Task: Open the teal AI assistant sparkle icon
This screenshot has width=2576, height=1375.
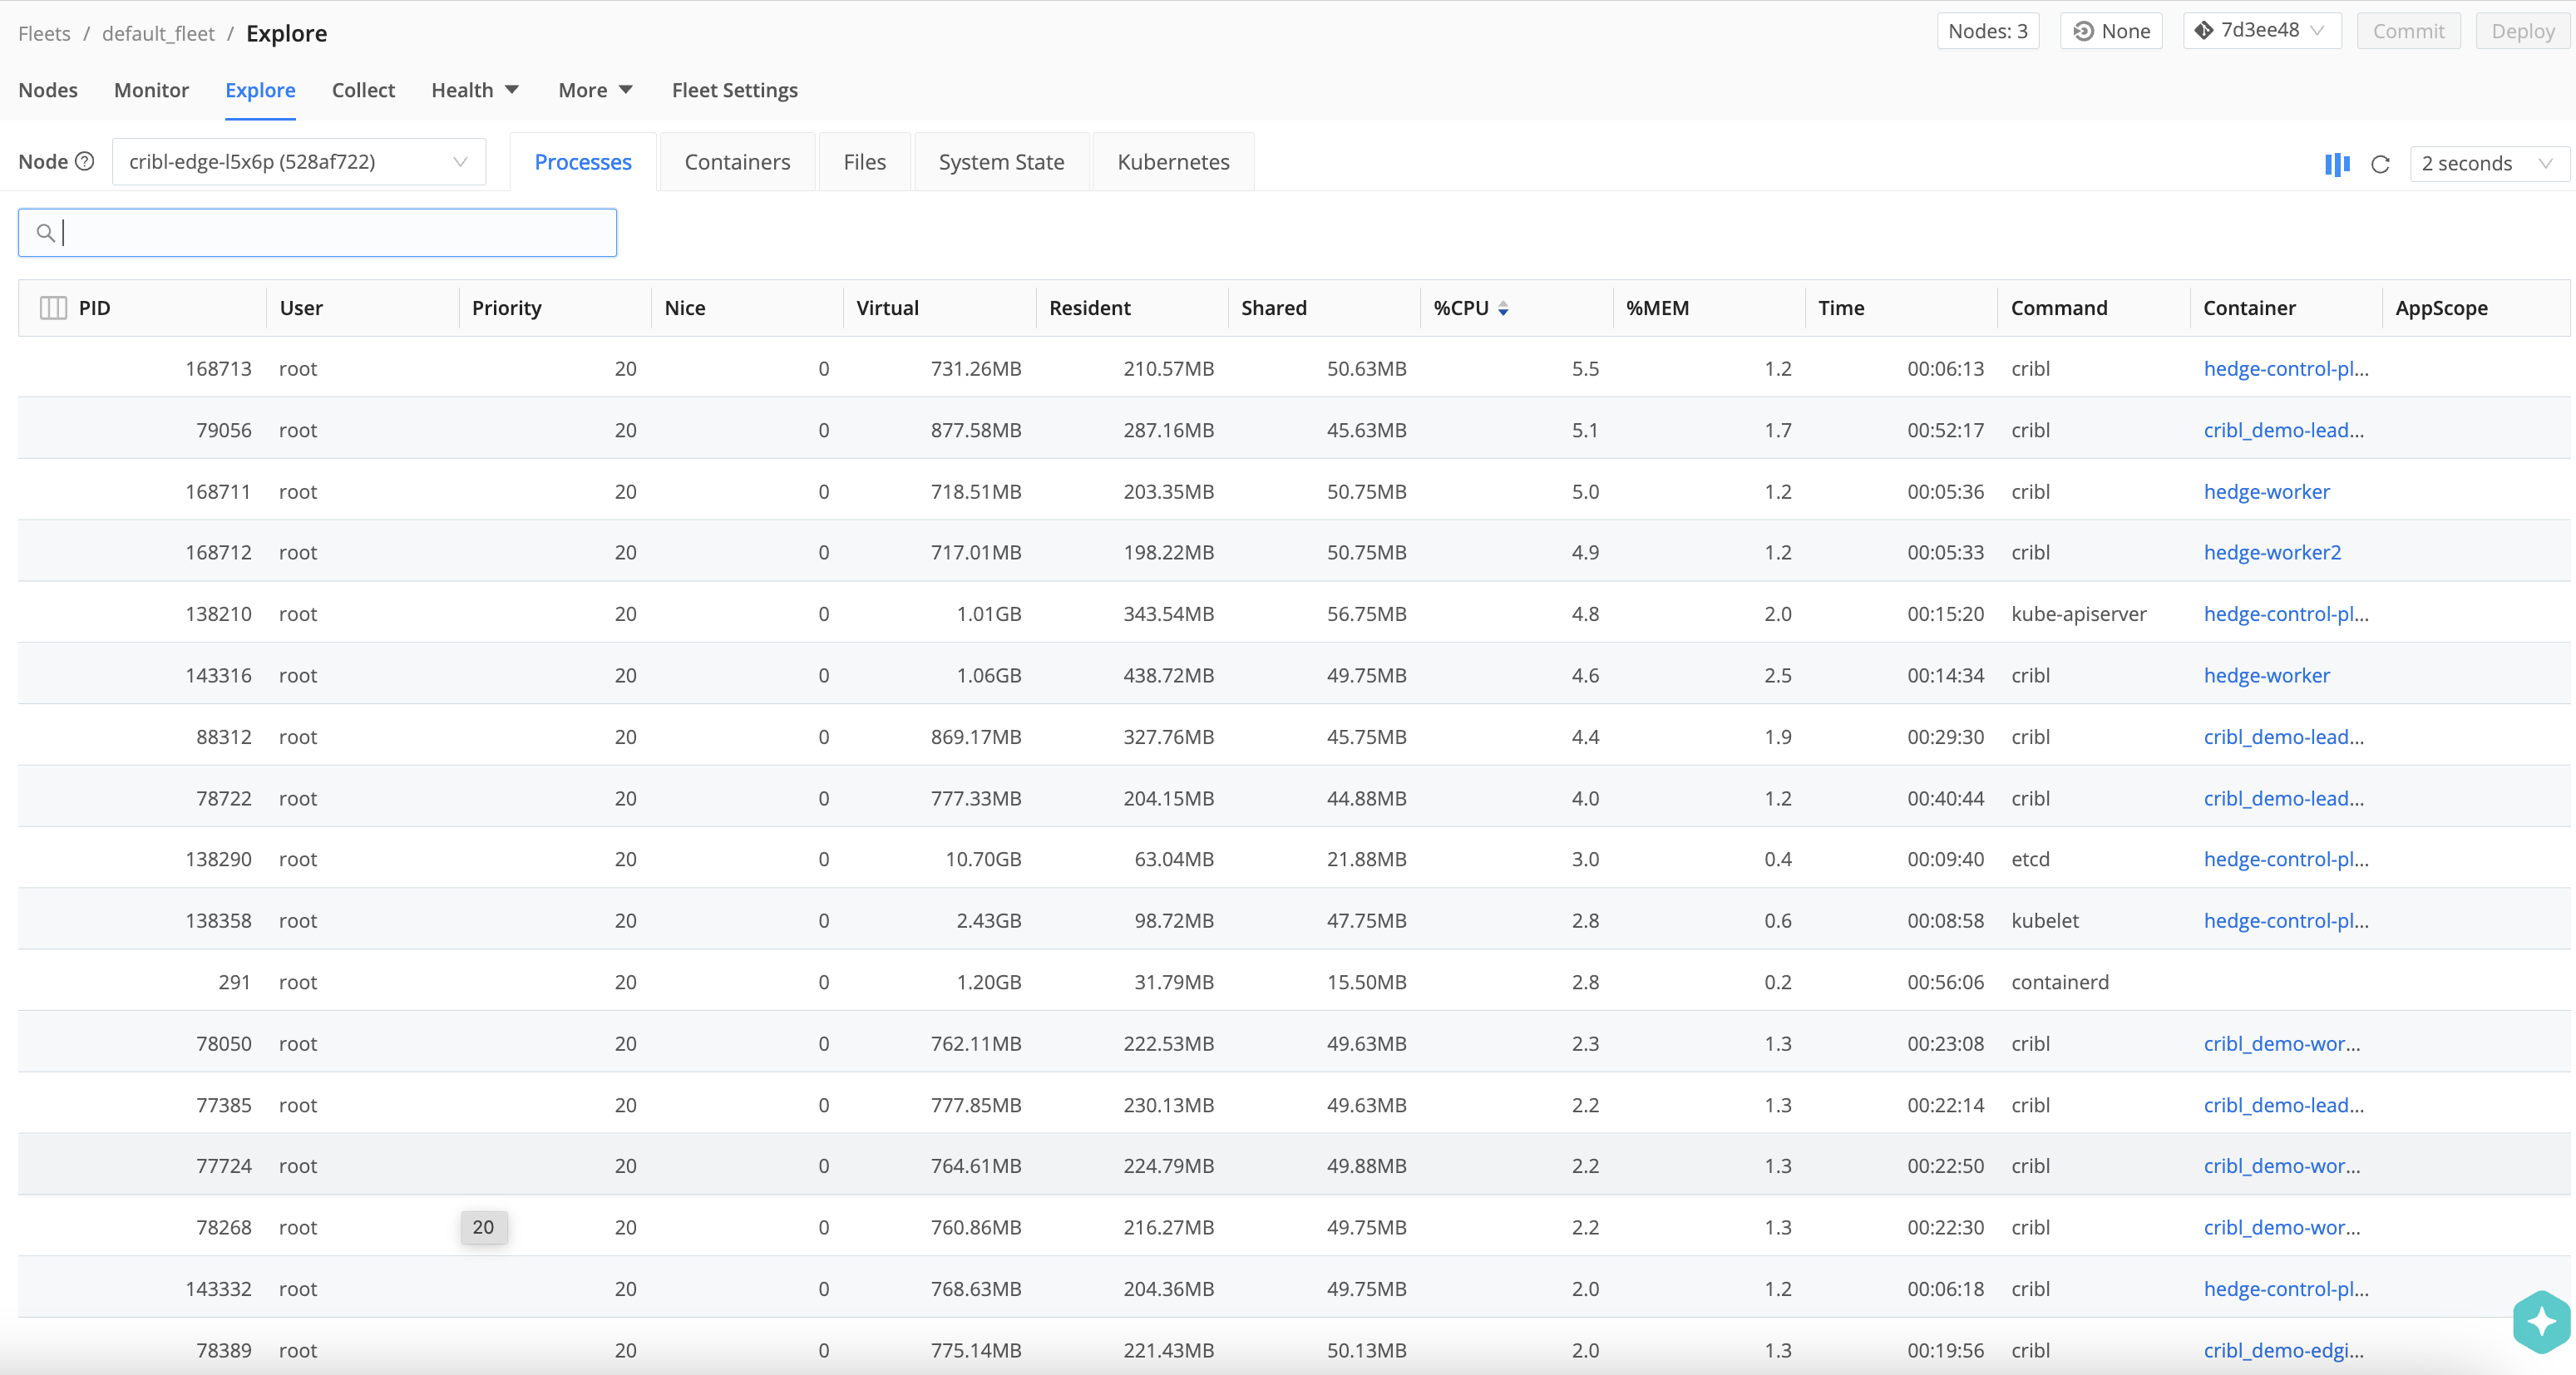Action: [x=2540, y=1321]
